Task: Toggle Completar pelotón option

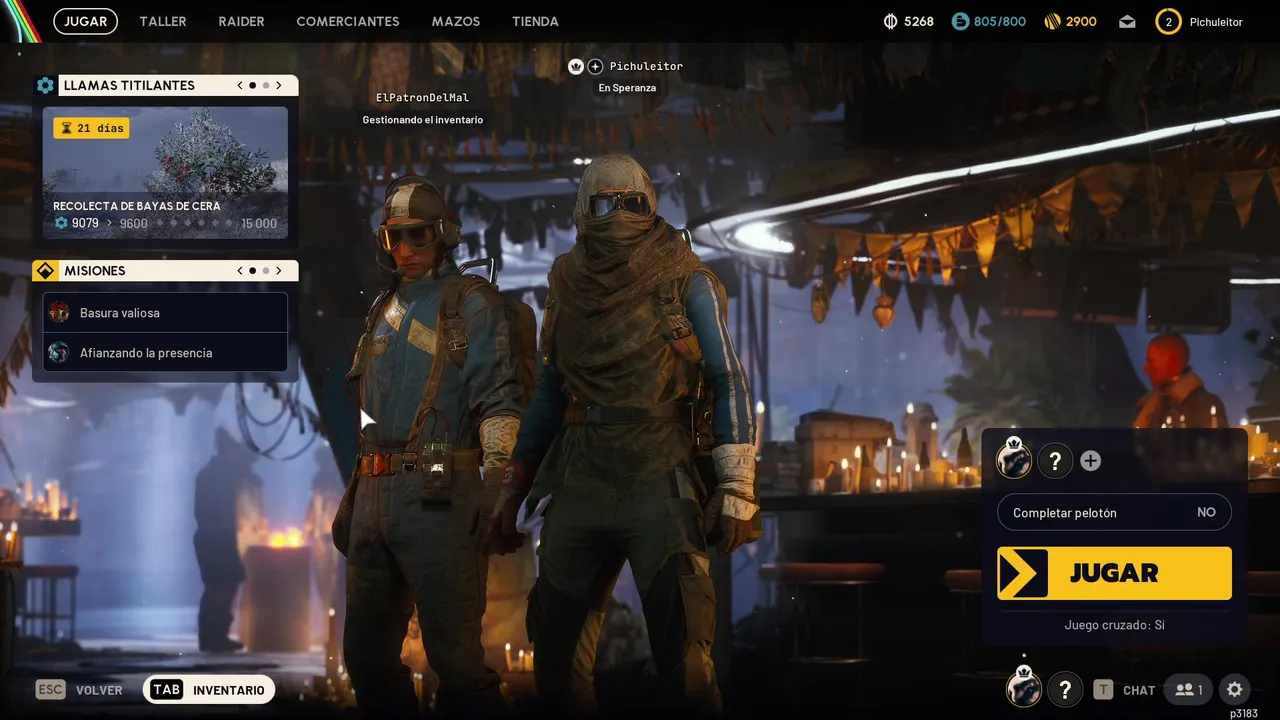Action: (x=1114, y=512)
